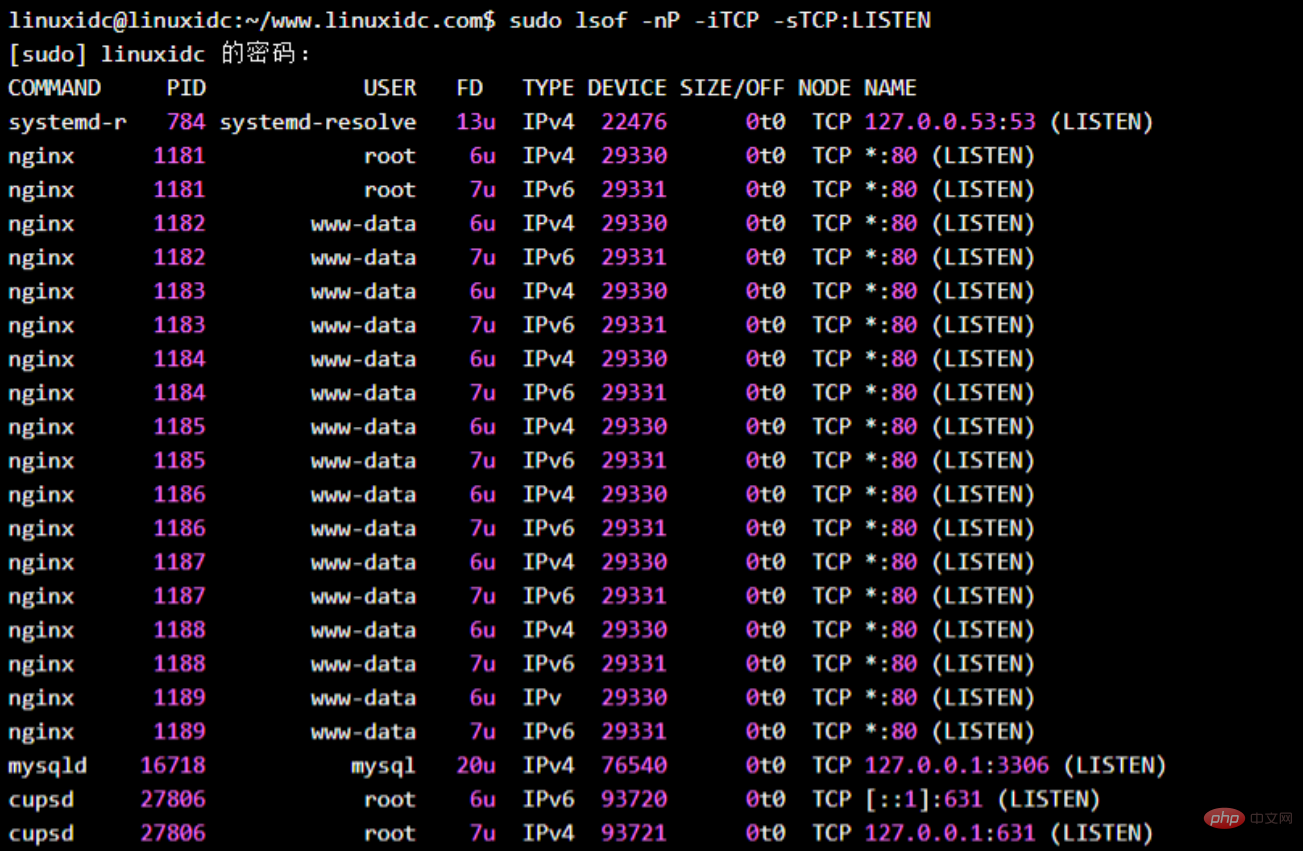1303x851 pixels.
Task: Click PID 1188 in its 6u row
Action: tap(180, 630)
